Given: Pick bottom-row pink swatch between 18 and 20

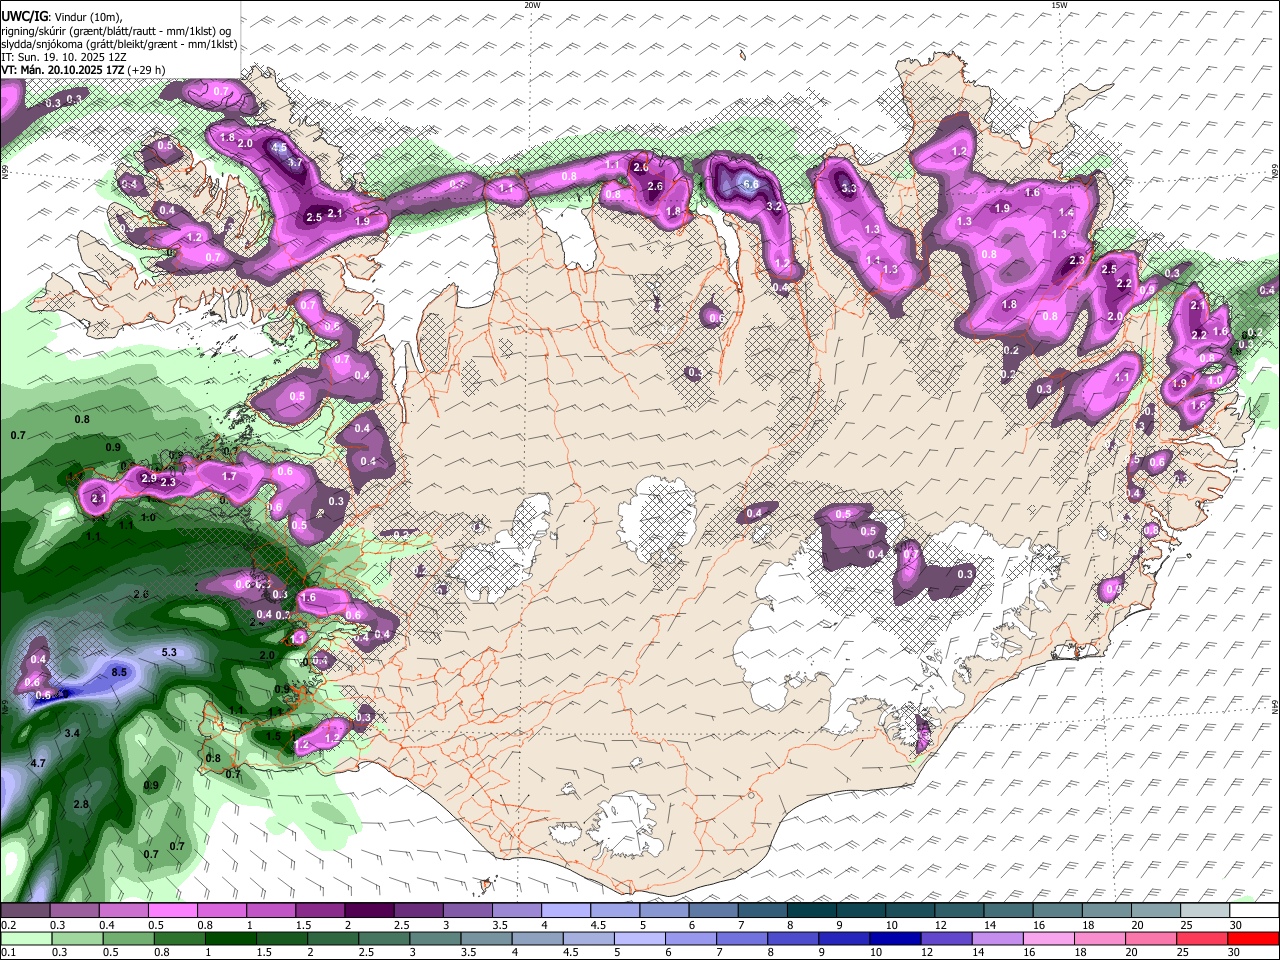Looking at the screenshot, I should [1098, 939].
